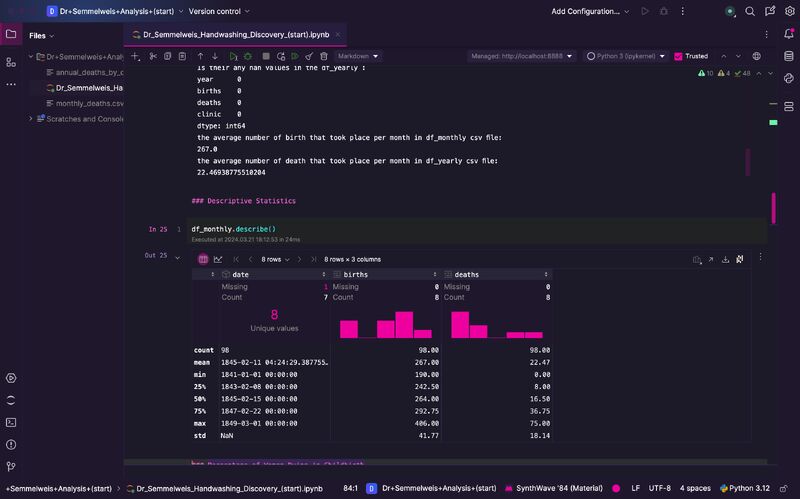Click Python 3.12 interpreter in status bar
Screen dimensions: 800x499
tap(745, 488)
